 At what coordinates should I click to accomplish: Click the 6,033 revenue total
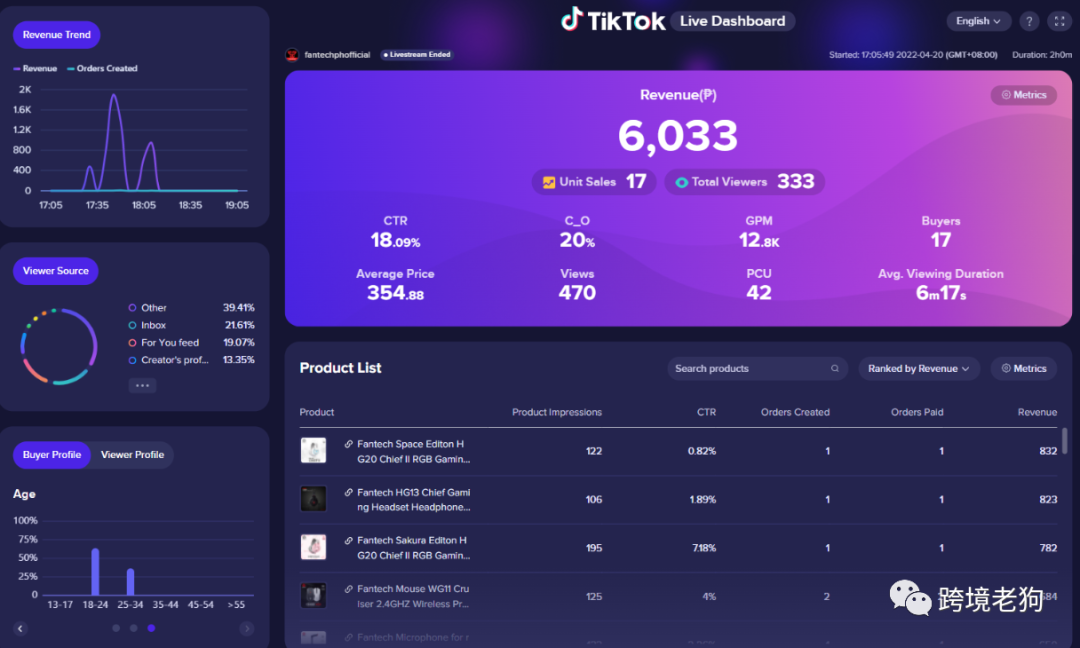click(x=678, y=136)
